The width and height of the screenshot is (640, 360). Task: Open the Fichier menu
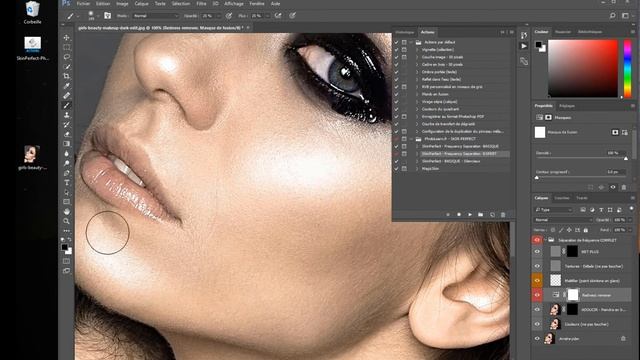pyautogui.click(x=83, y=4)
